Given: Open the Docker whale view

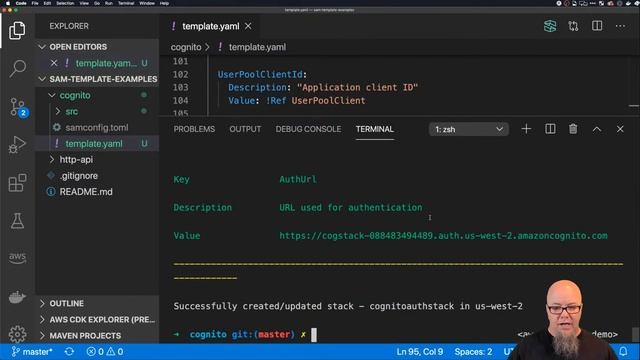Looking at the screenshot, I should (x=17, y=297).
